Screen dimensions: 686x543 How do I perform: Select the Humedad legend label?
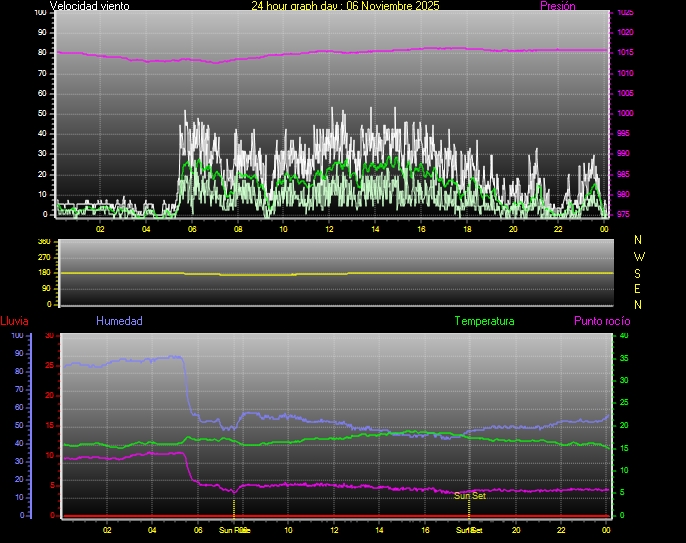[119, 321]
